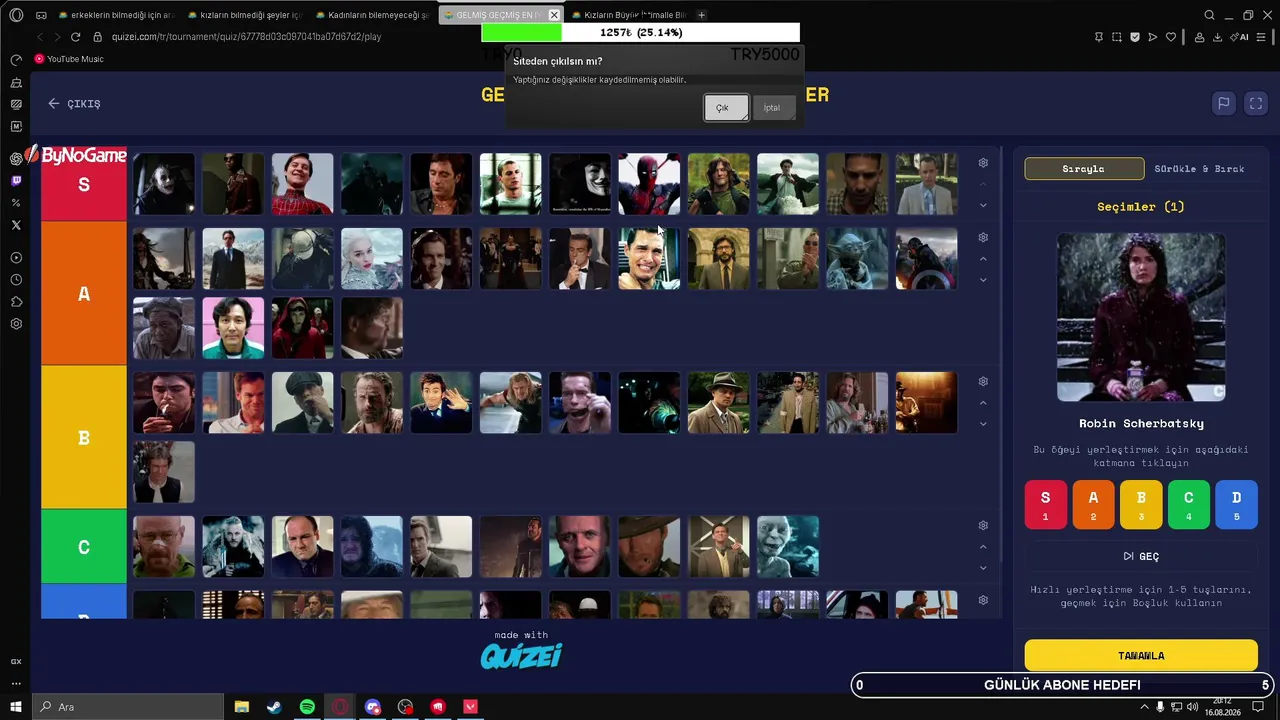Open the ad blocker shield icon
Screen dimensions: 1280x720
pyautogui.click(x=1135, y=37)
